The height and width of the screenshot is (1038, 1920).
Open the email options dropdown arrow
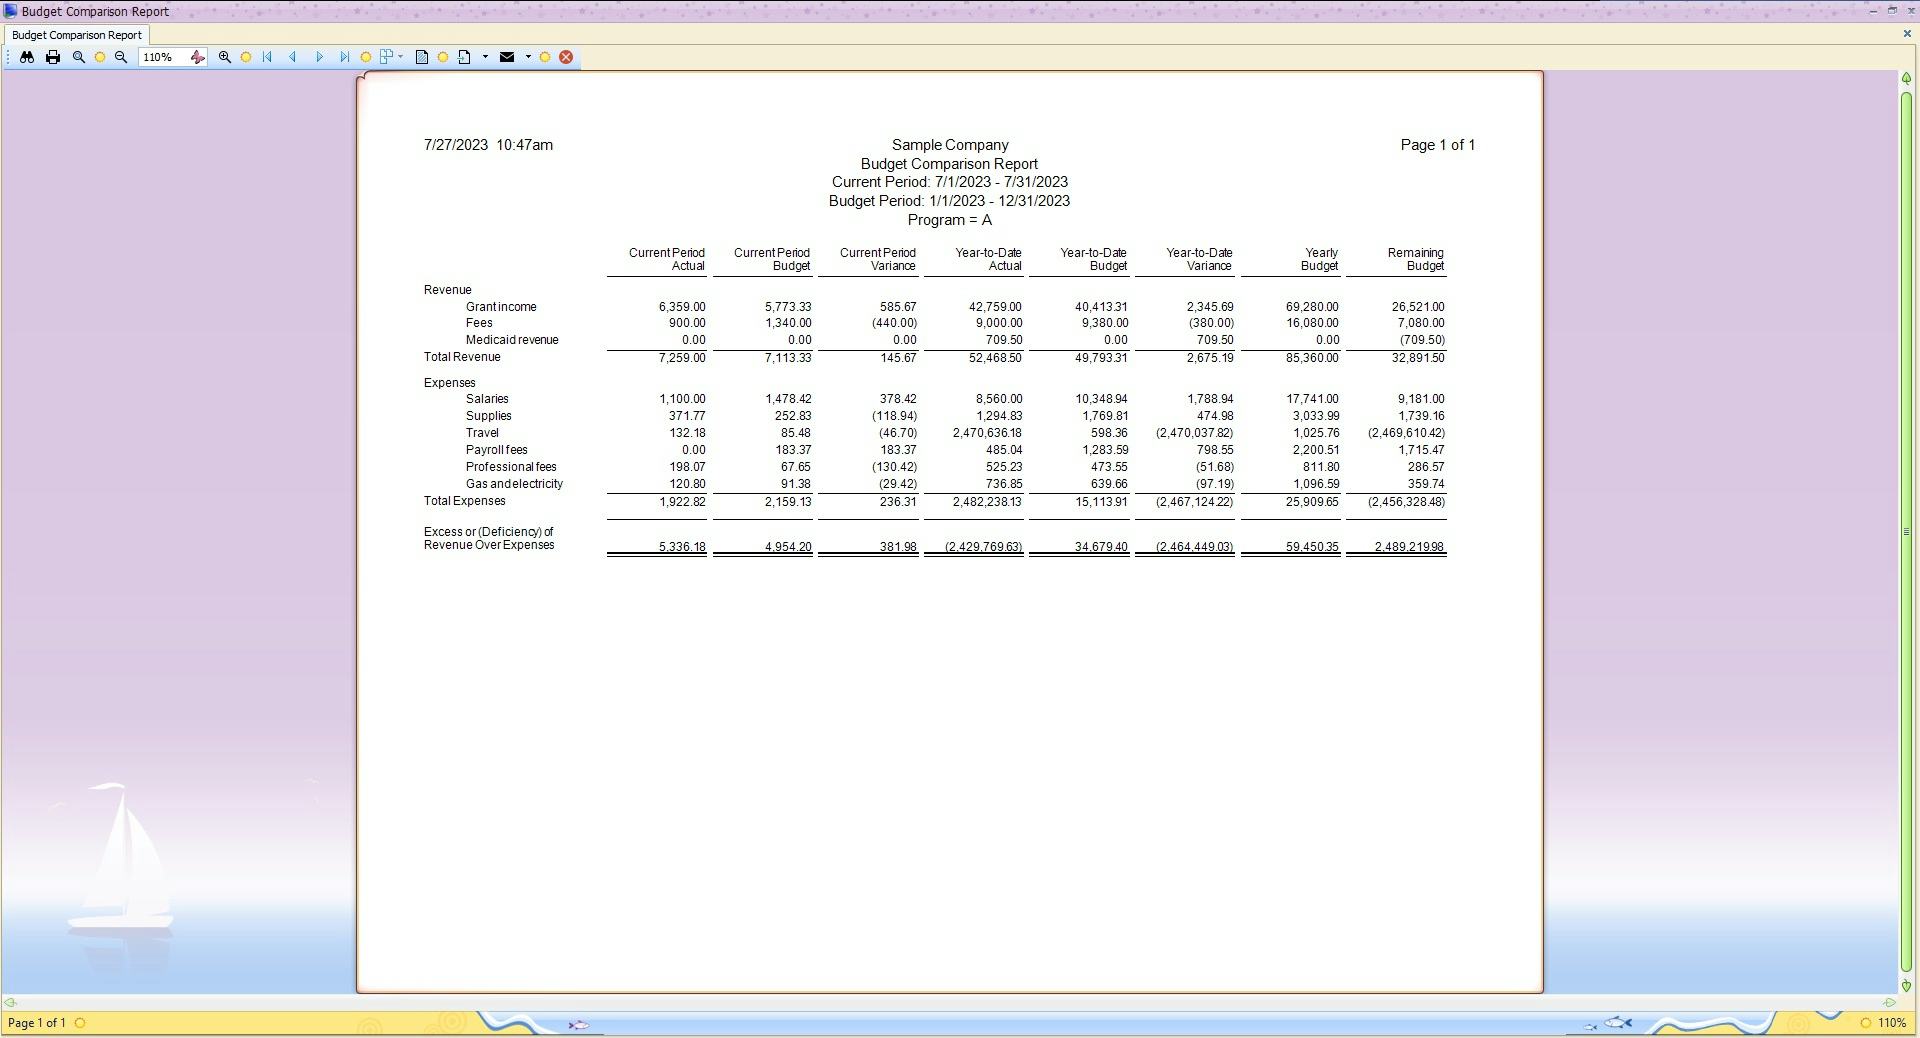(x=528, y=57)
